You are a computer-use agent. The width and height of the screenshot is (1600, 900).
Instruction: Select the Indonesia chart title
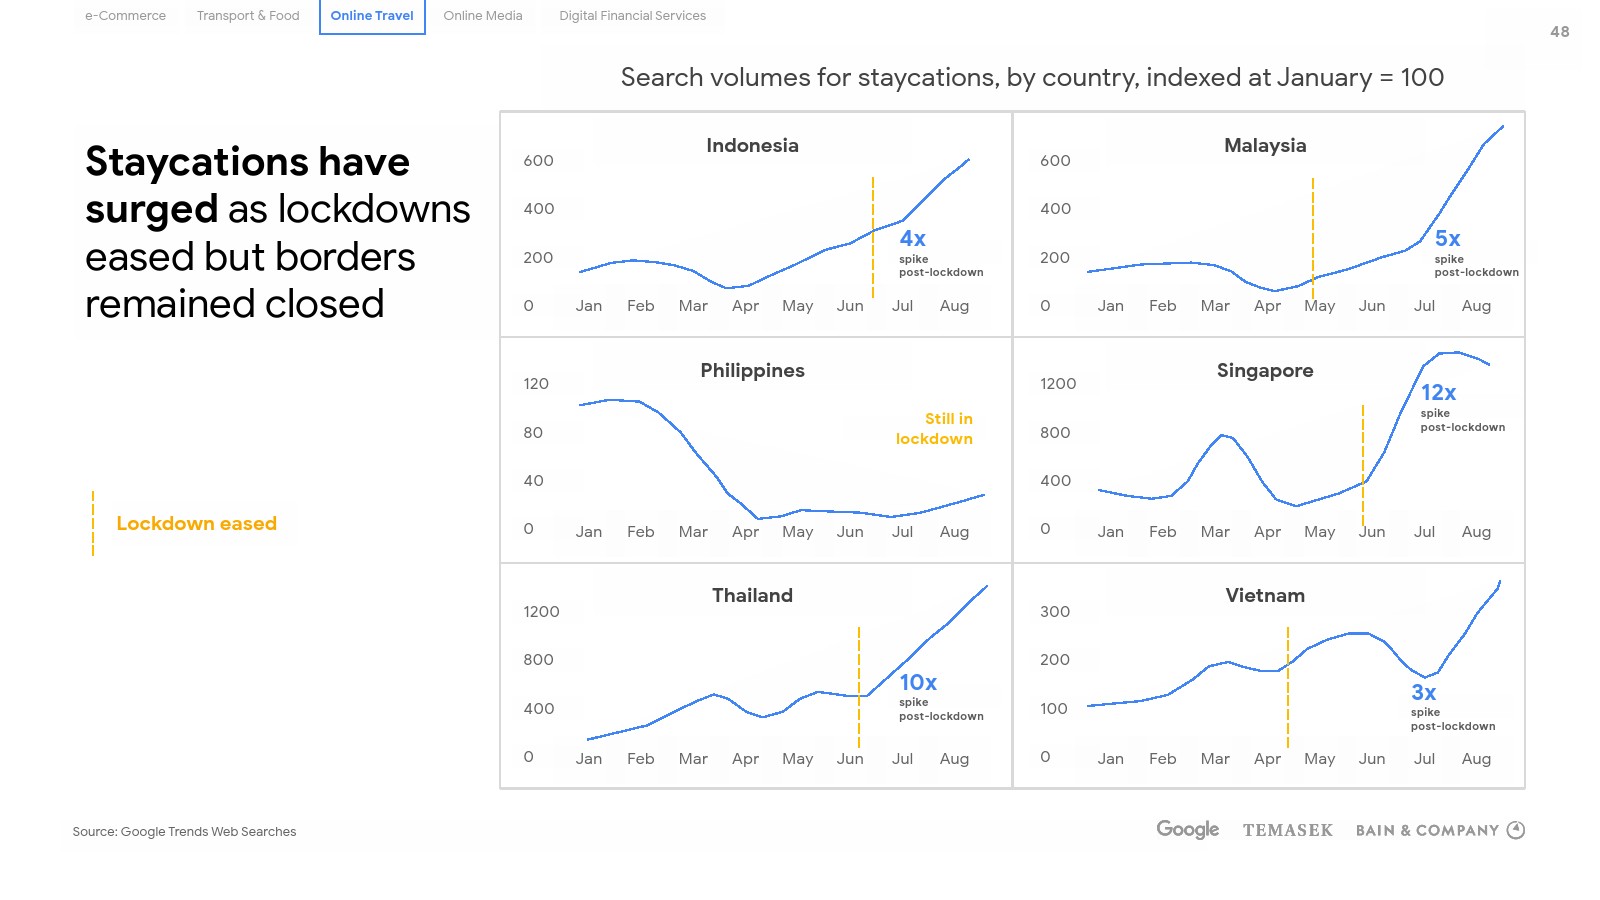[x=752, y=146]
